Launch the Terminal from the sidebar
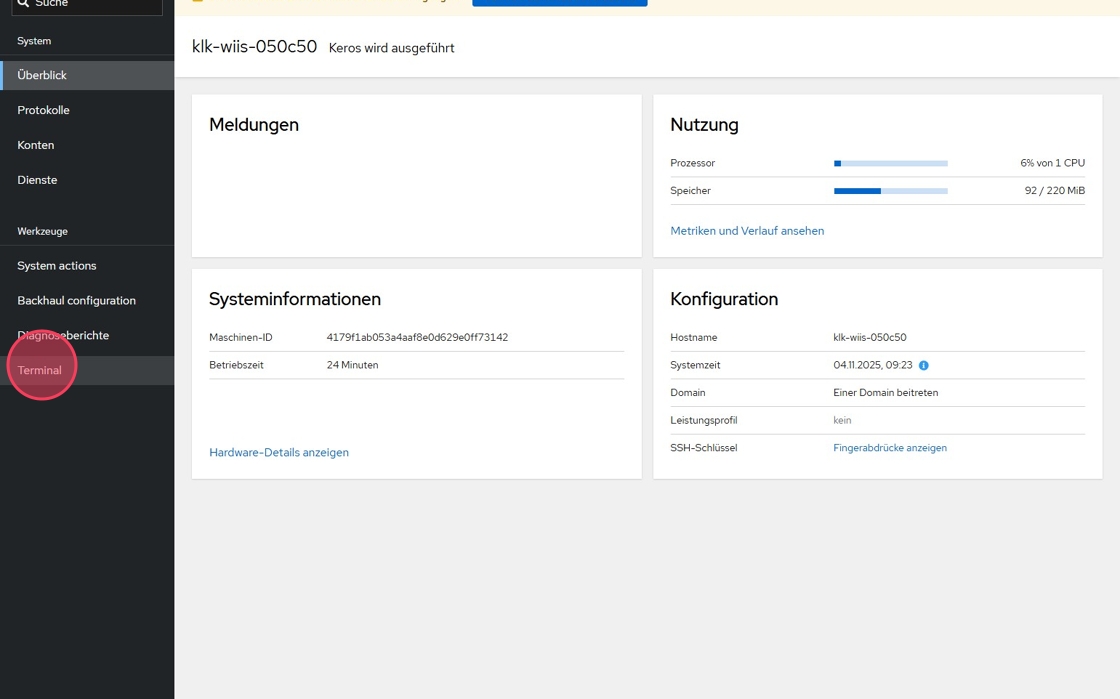This screenshot has height=699, width=1120. (x=40, y=371)
